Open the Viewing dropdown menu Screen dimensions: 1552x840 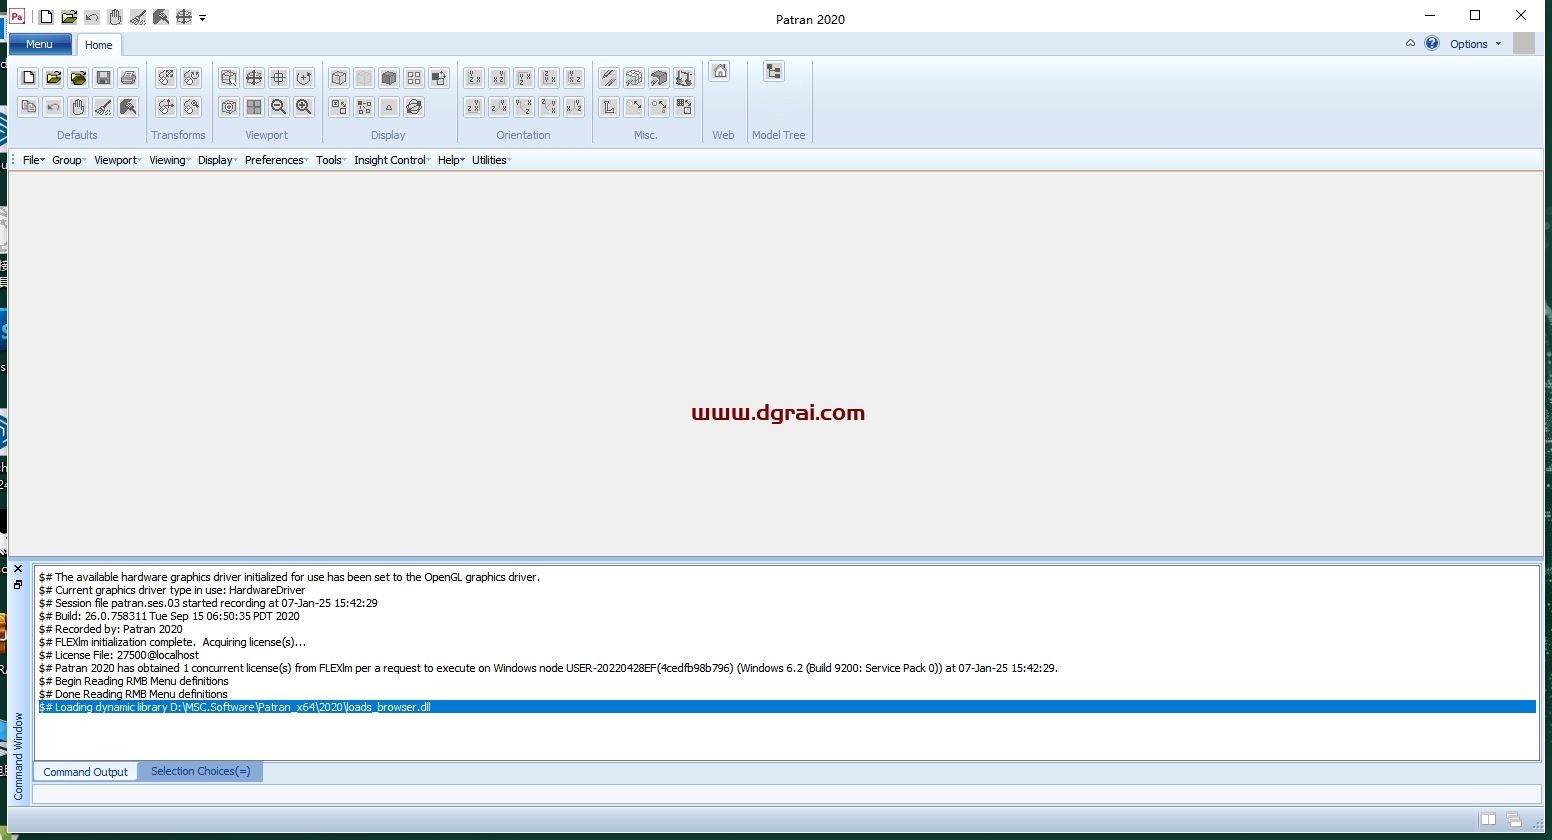(x=170, y=160)
